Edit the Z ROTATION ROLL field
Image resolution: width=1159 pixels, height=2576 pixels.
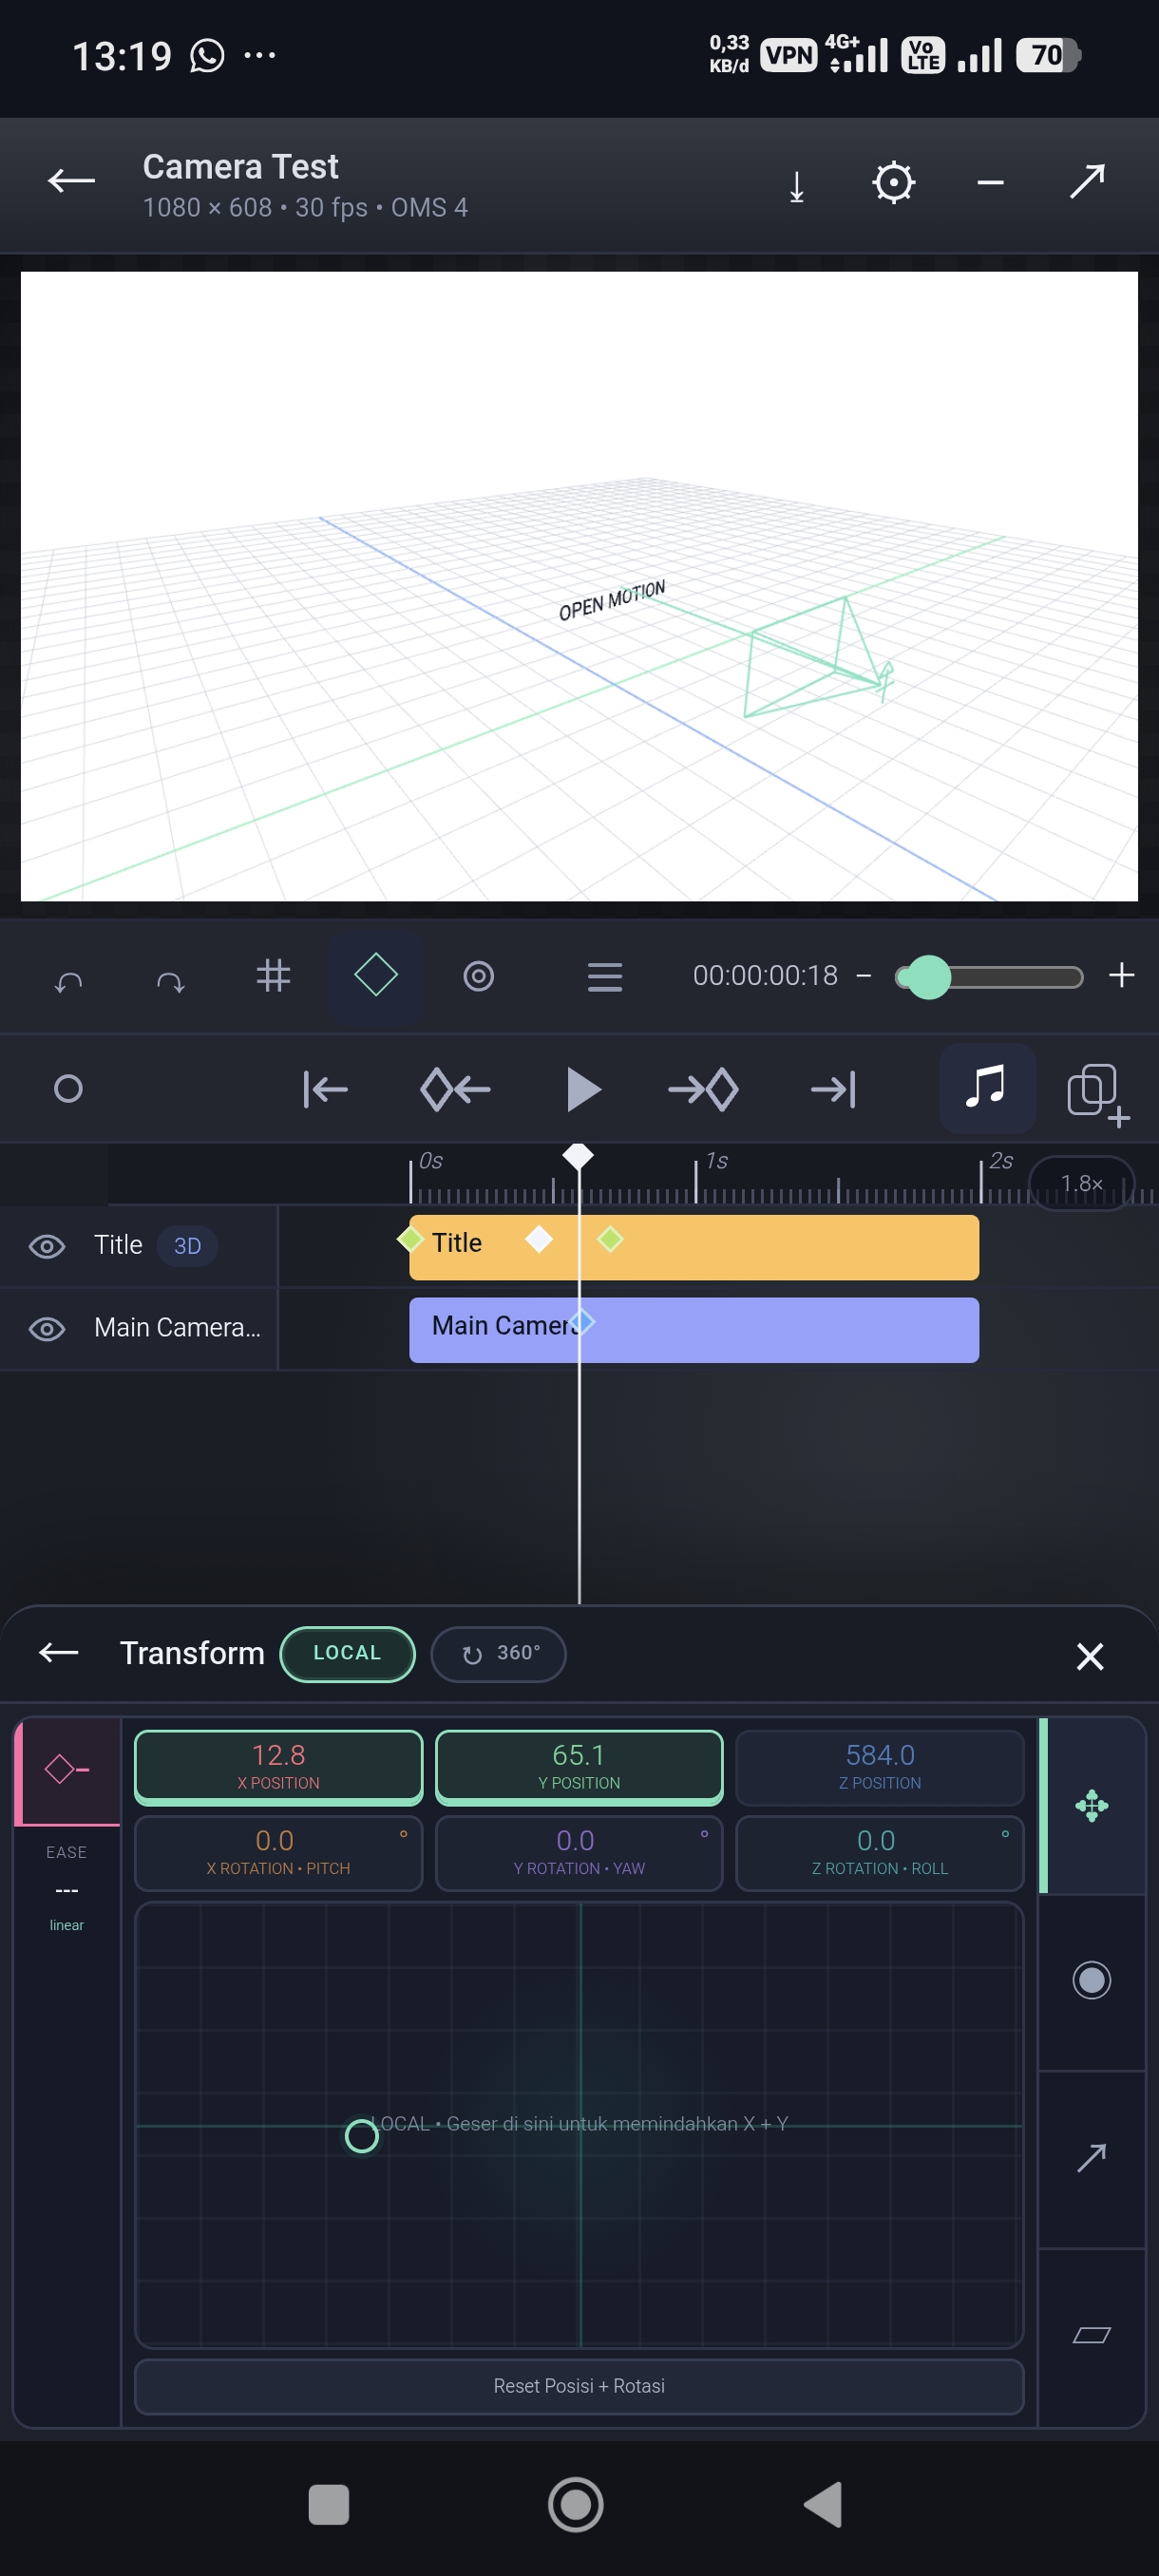pyautogui.click(x=880, y=1852)
